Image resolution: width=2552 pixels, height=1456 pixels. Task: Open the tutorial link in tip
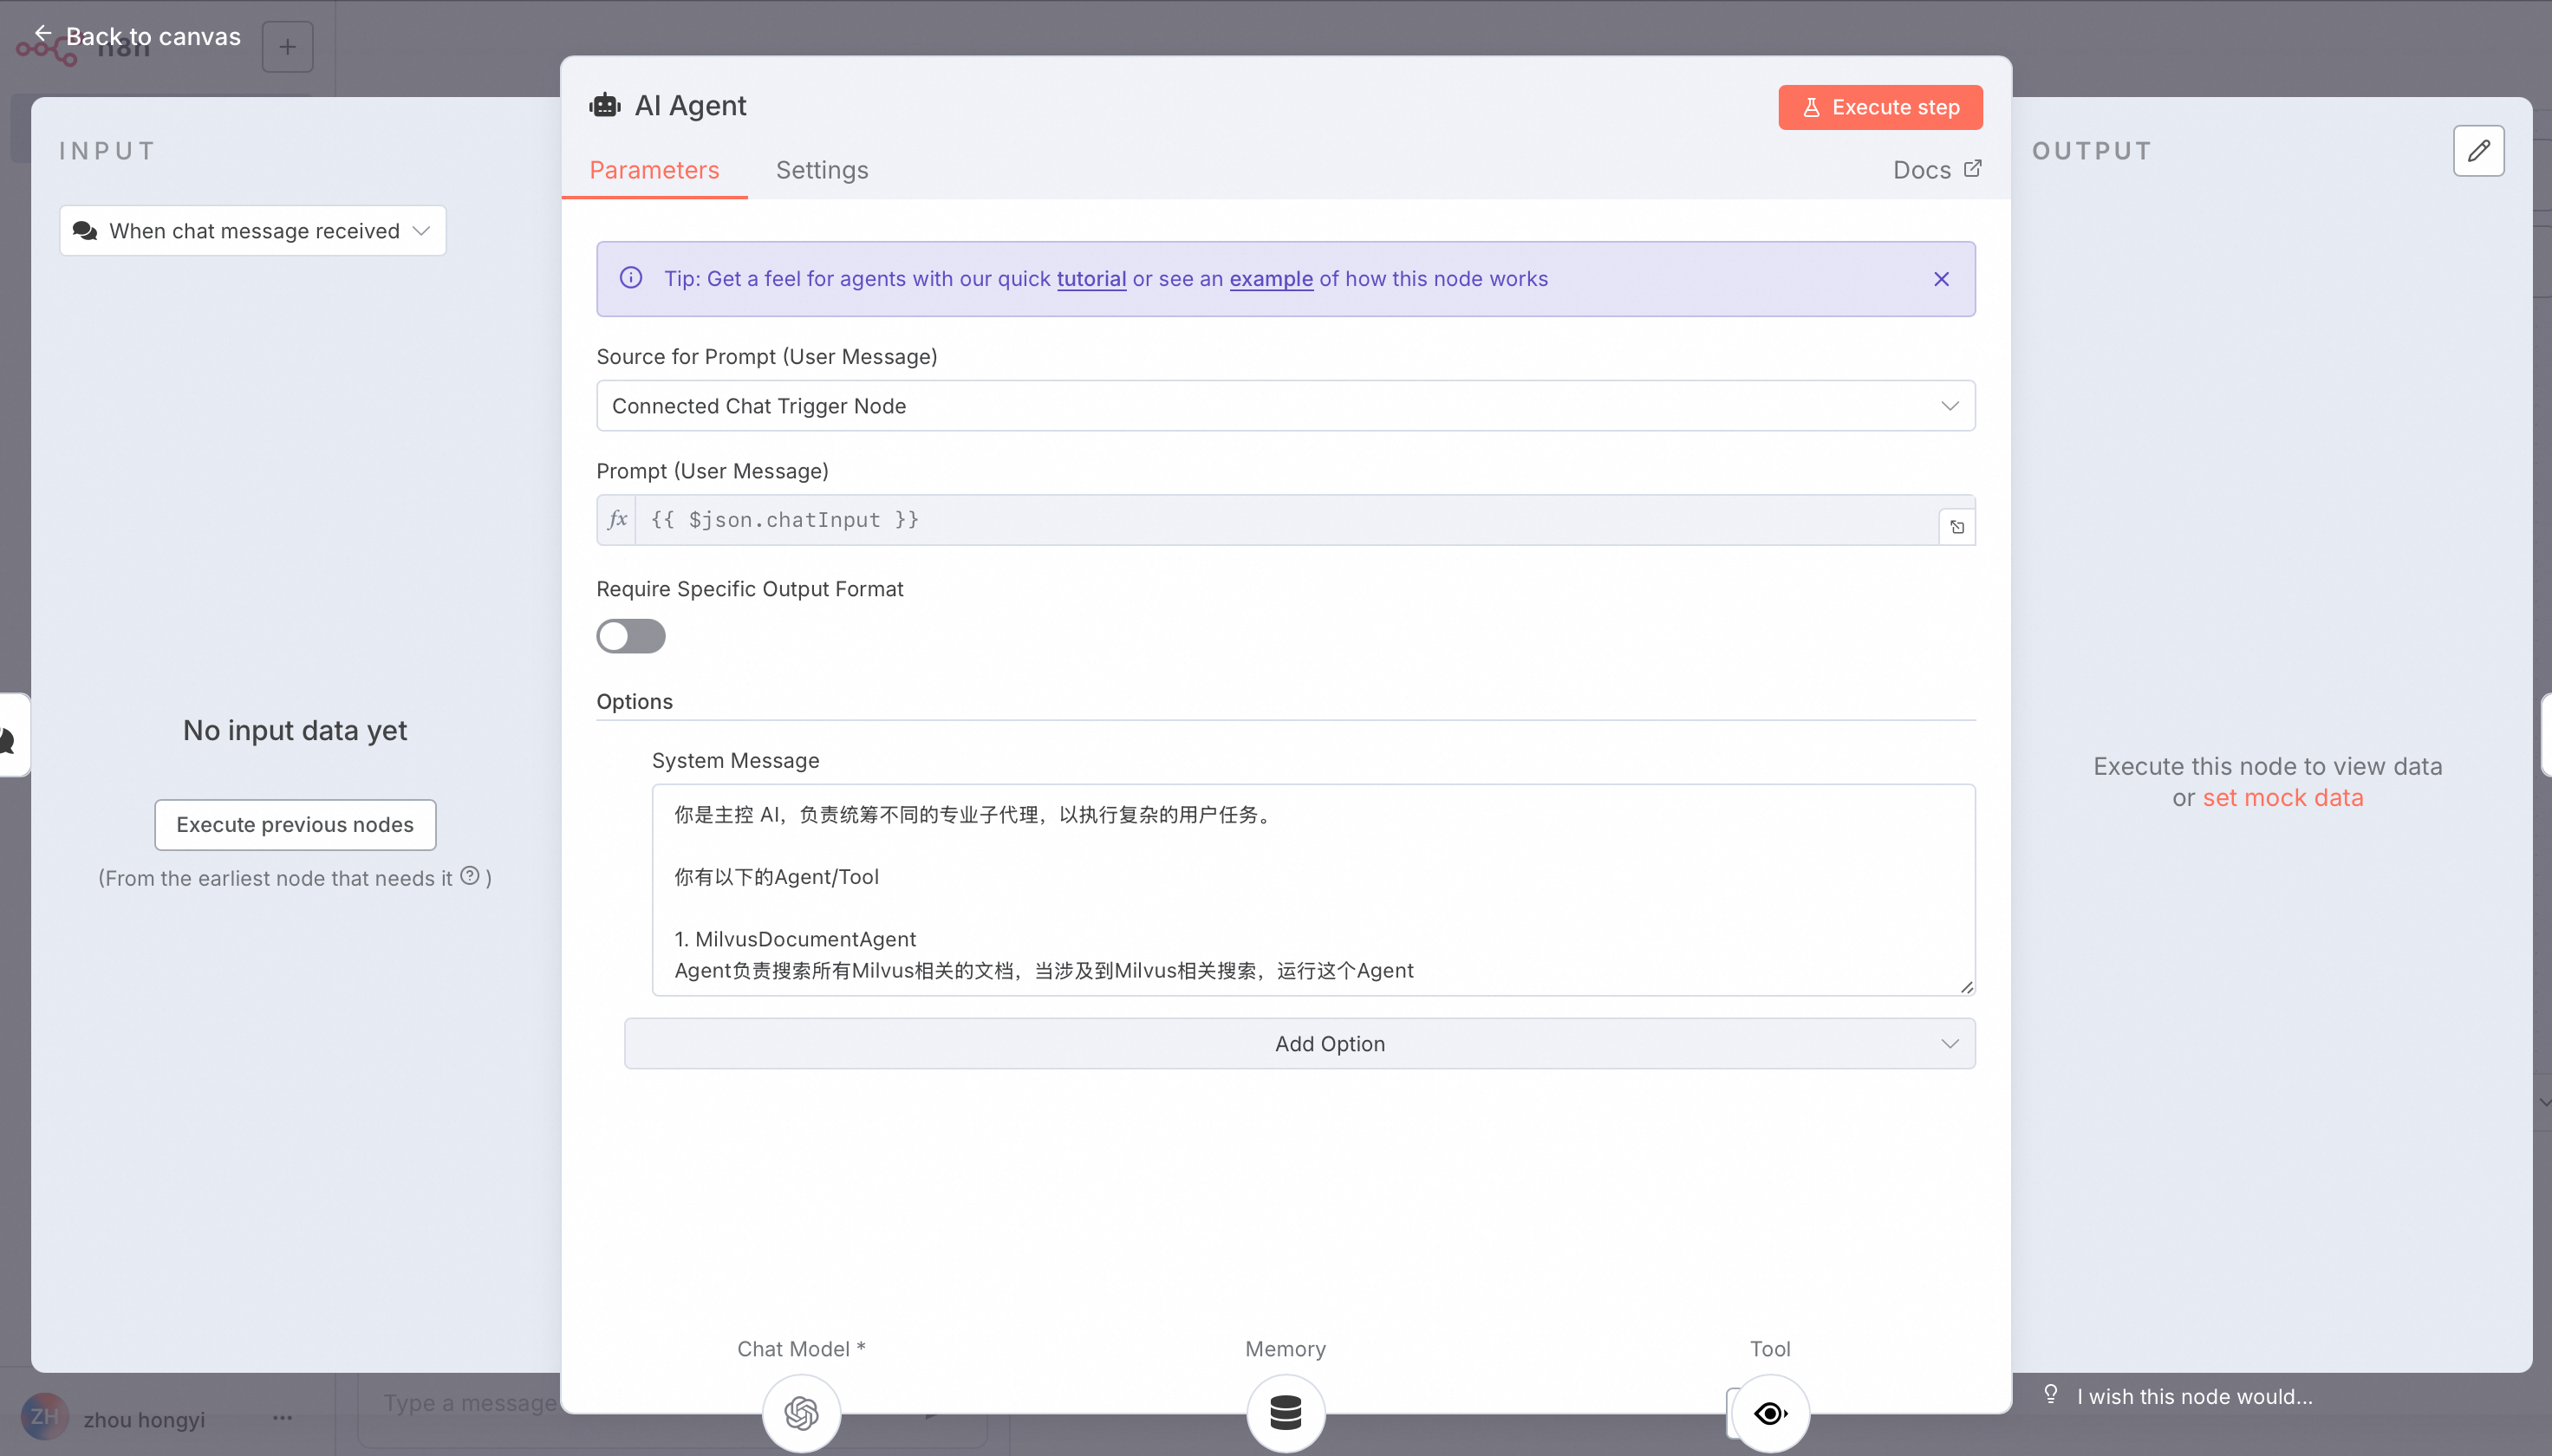coord(1091,279)
